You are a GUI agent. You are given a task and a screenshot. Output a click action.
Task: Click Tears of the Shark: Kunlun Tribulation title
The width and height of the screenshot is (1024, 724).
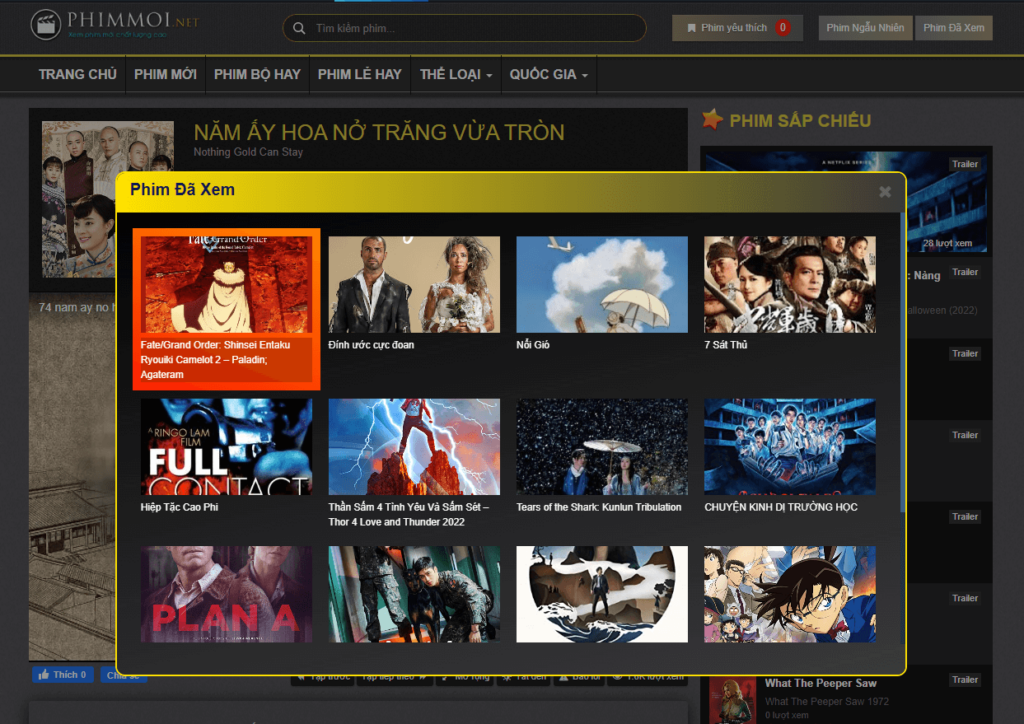pos(599,507)
